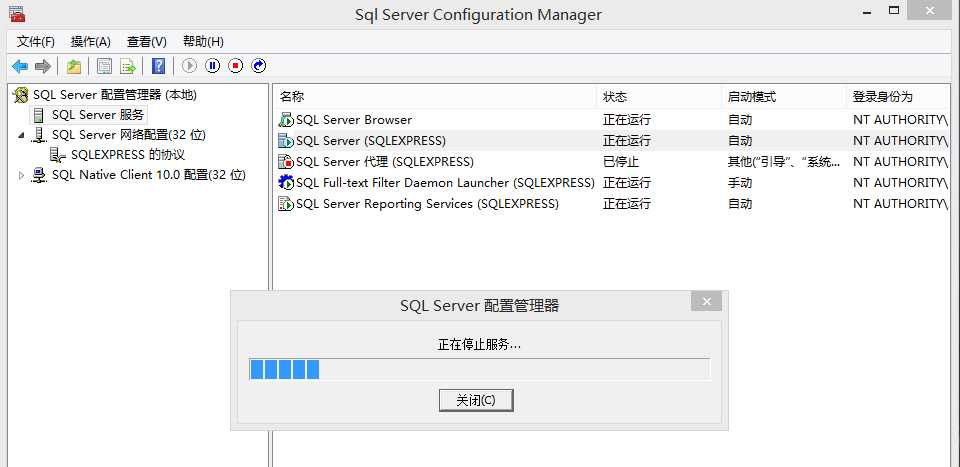Close the SQL Server 配置管理器 dialog with X
Image resolution: width=960 pixels, height=467 pixels.
(x=707, y=301)
